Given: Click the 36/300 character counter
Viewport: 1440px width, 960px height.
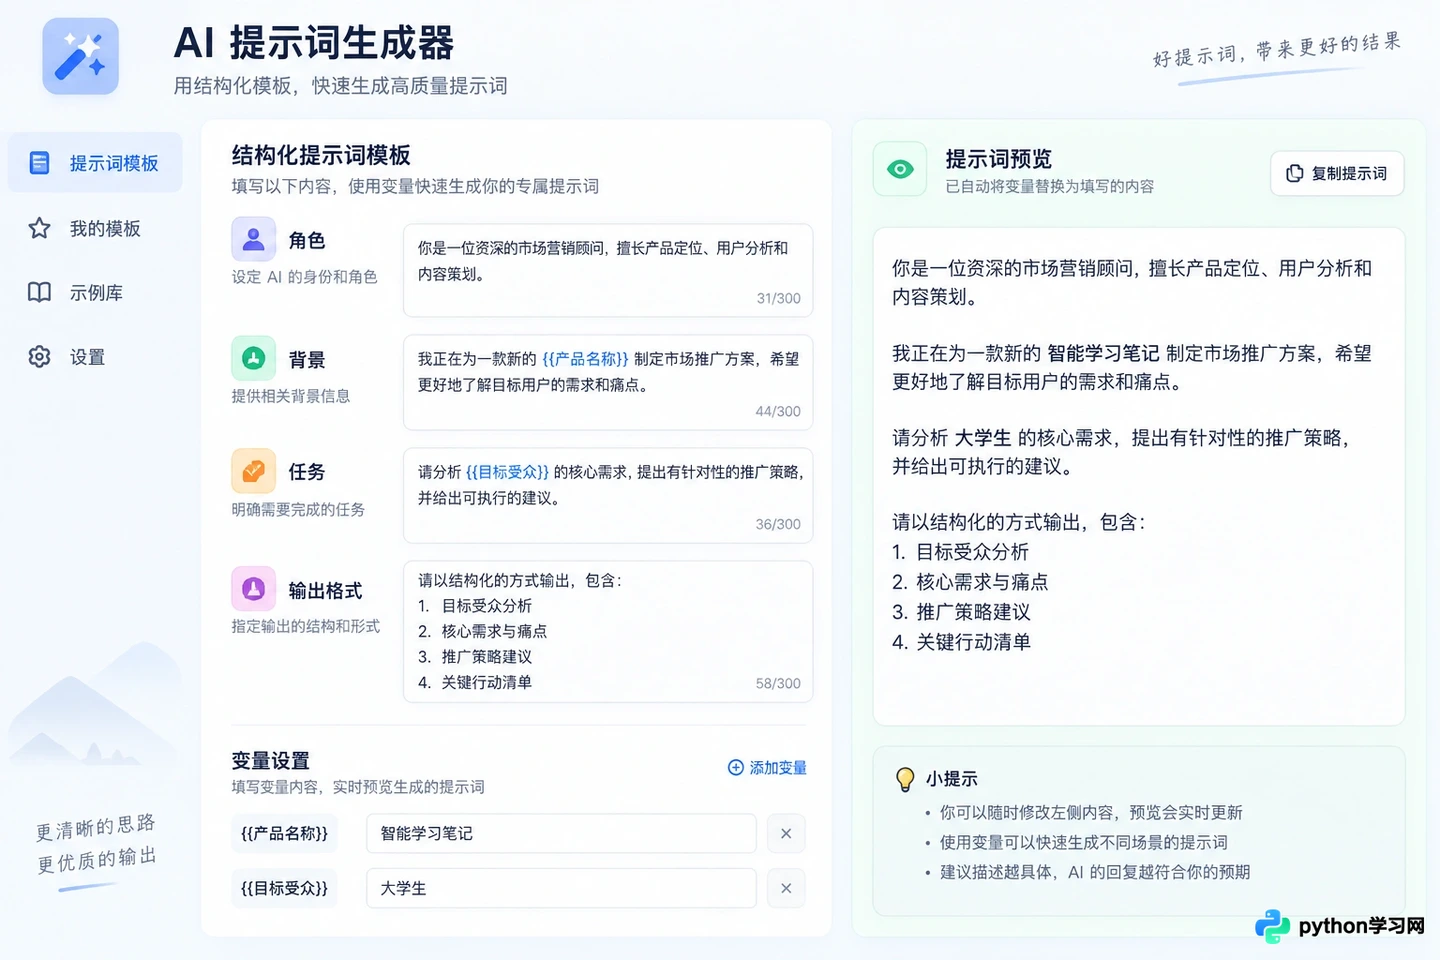Looking at the screenshot, I should click(778, 524).
